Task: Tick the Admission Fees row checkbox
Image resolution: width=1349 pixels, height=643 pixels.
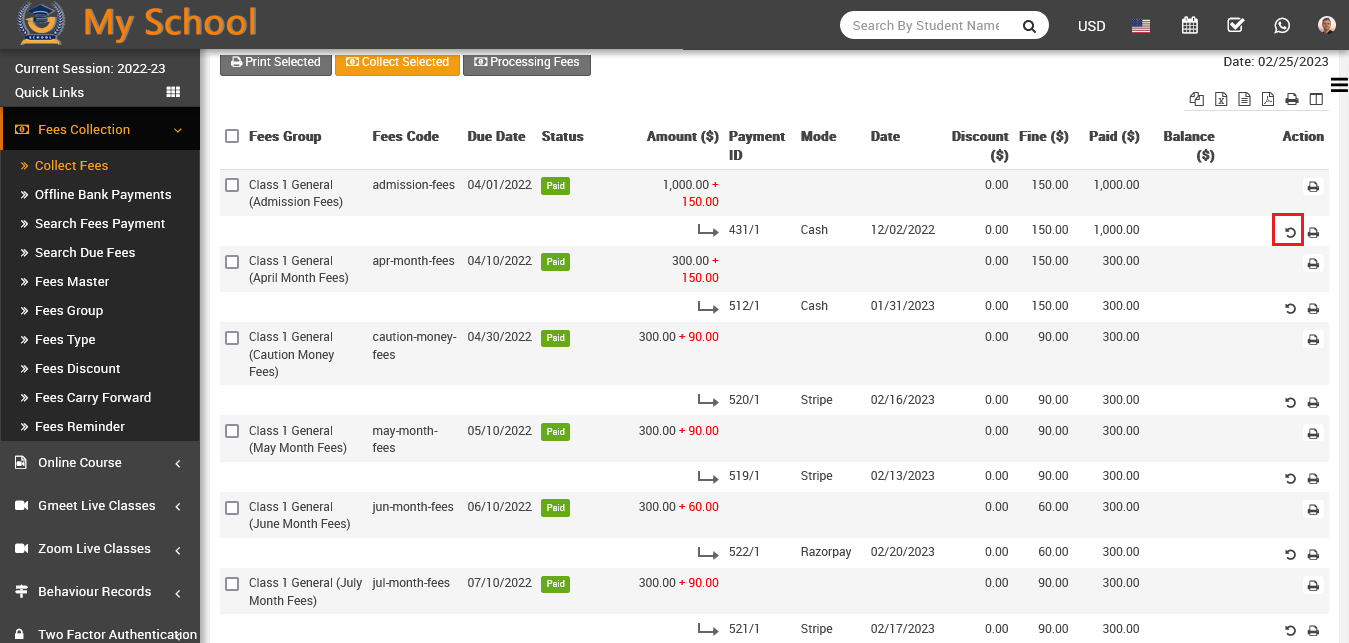Action: pyautogui.click(x=232, y=185)
